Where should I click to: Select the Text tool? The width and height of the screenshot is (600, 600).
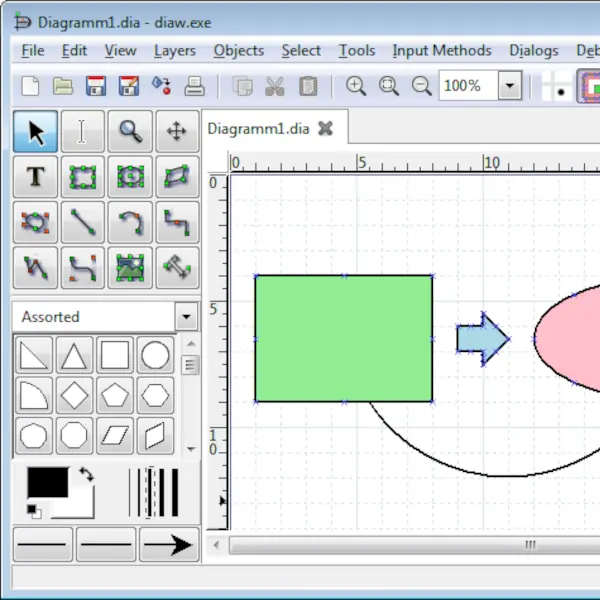[35, 177]
